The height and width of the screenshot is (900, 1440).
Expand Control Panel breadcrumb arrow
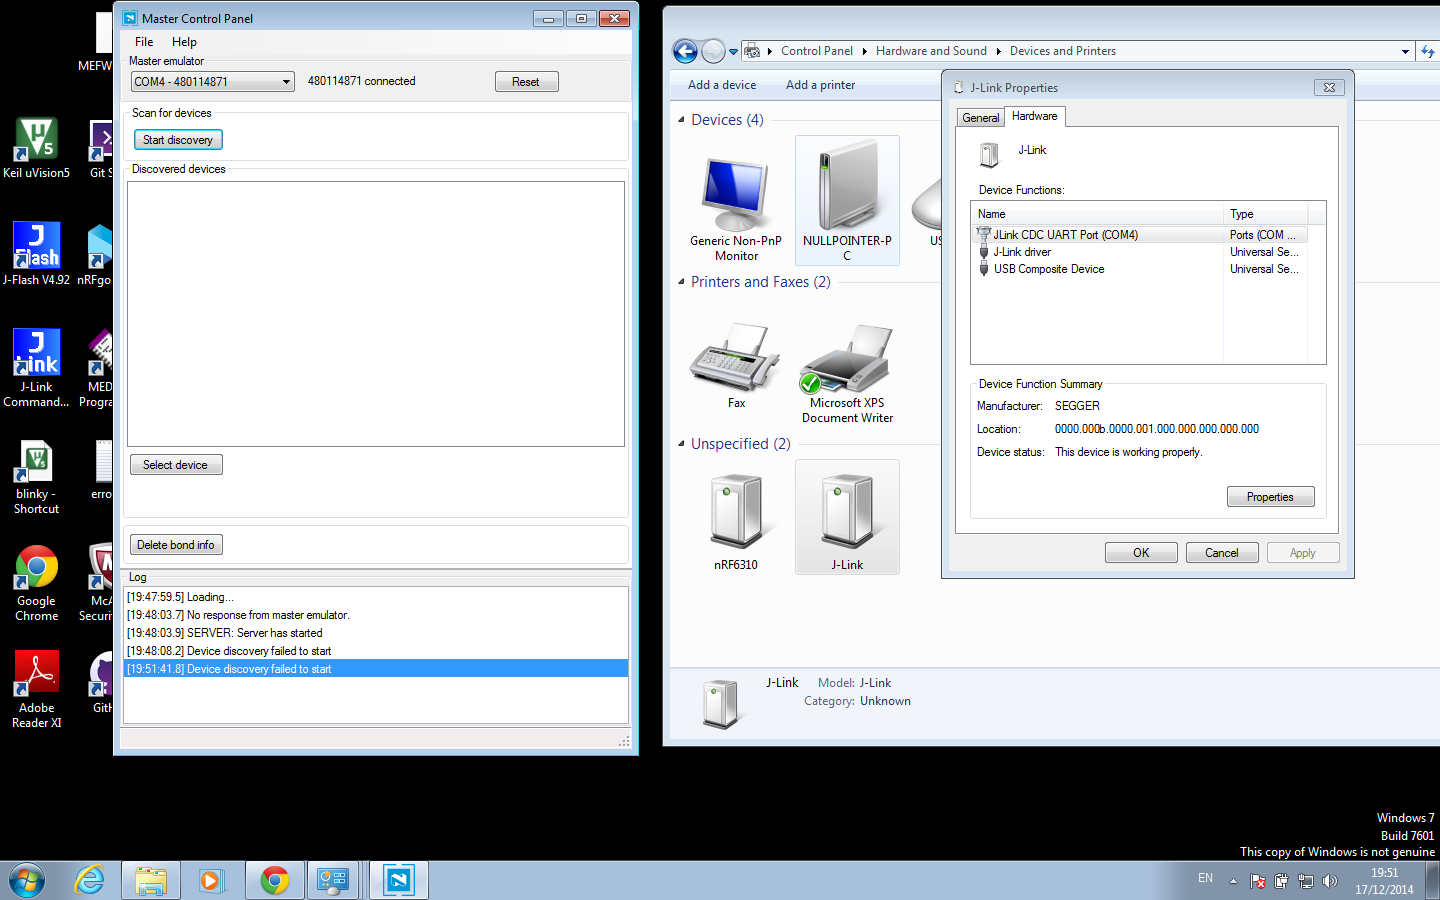[x=864, y=51]
